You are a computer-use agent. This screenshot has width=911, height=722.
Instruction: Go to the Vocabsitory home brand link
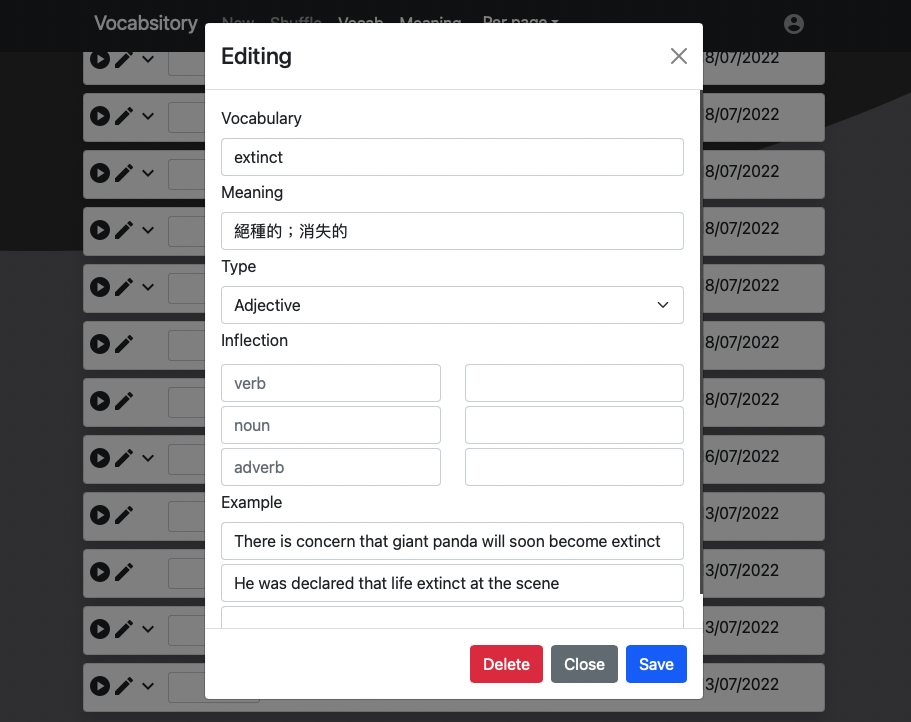click(146, 23)
